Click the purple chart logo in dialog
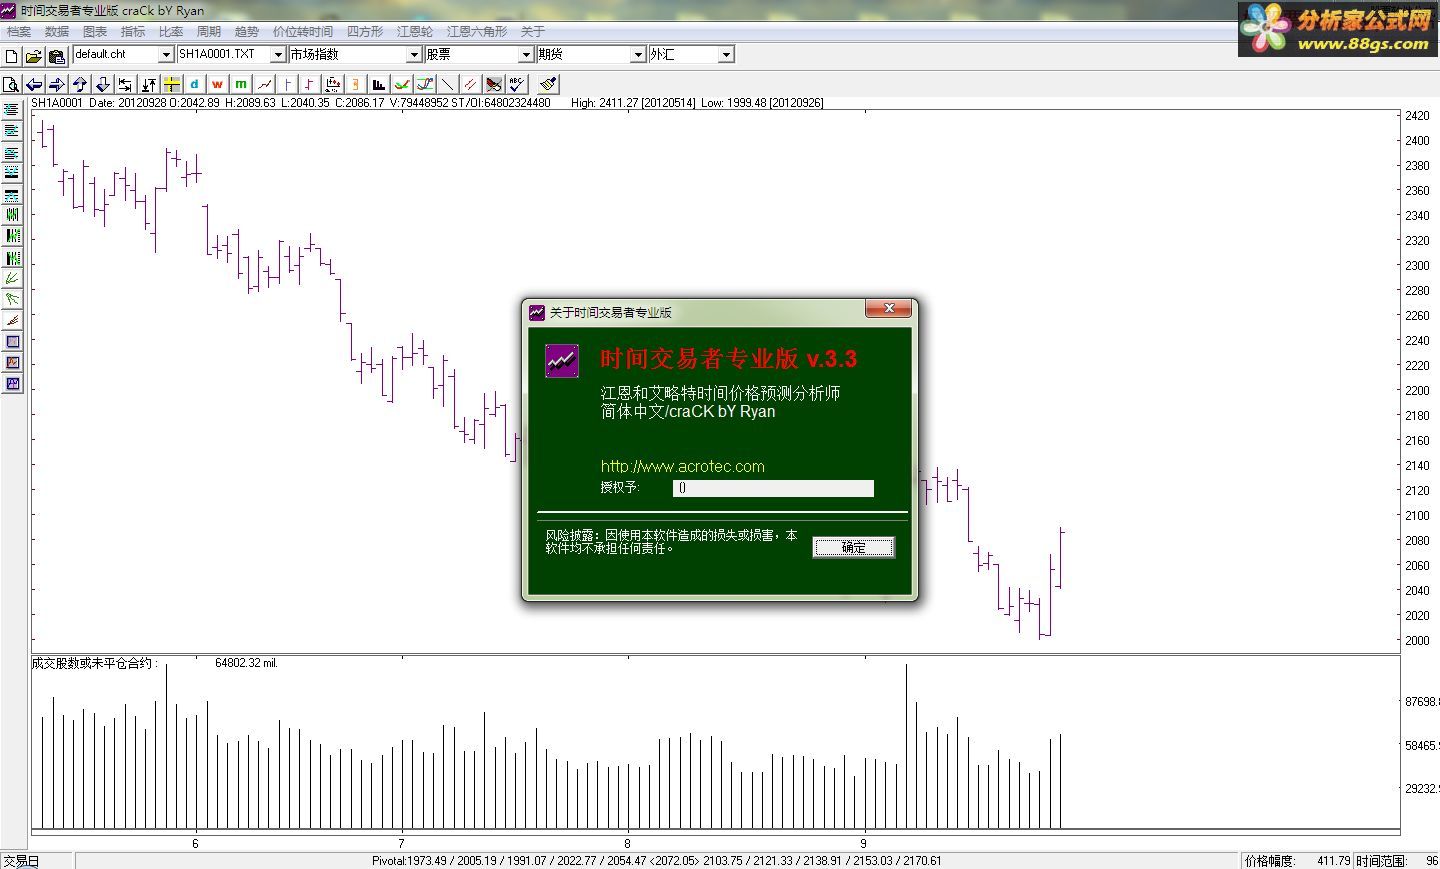The width and height of the screenshot is (1440, 869). click(562, 360)
